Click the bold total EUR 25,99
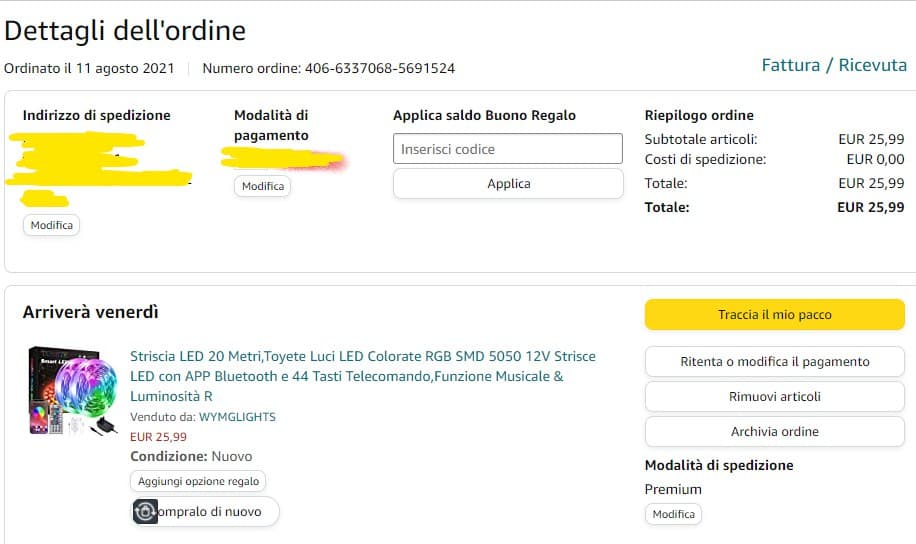This screenshot has height=544, width=916. coord(870,207)
